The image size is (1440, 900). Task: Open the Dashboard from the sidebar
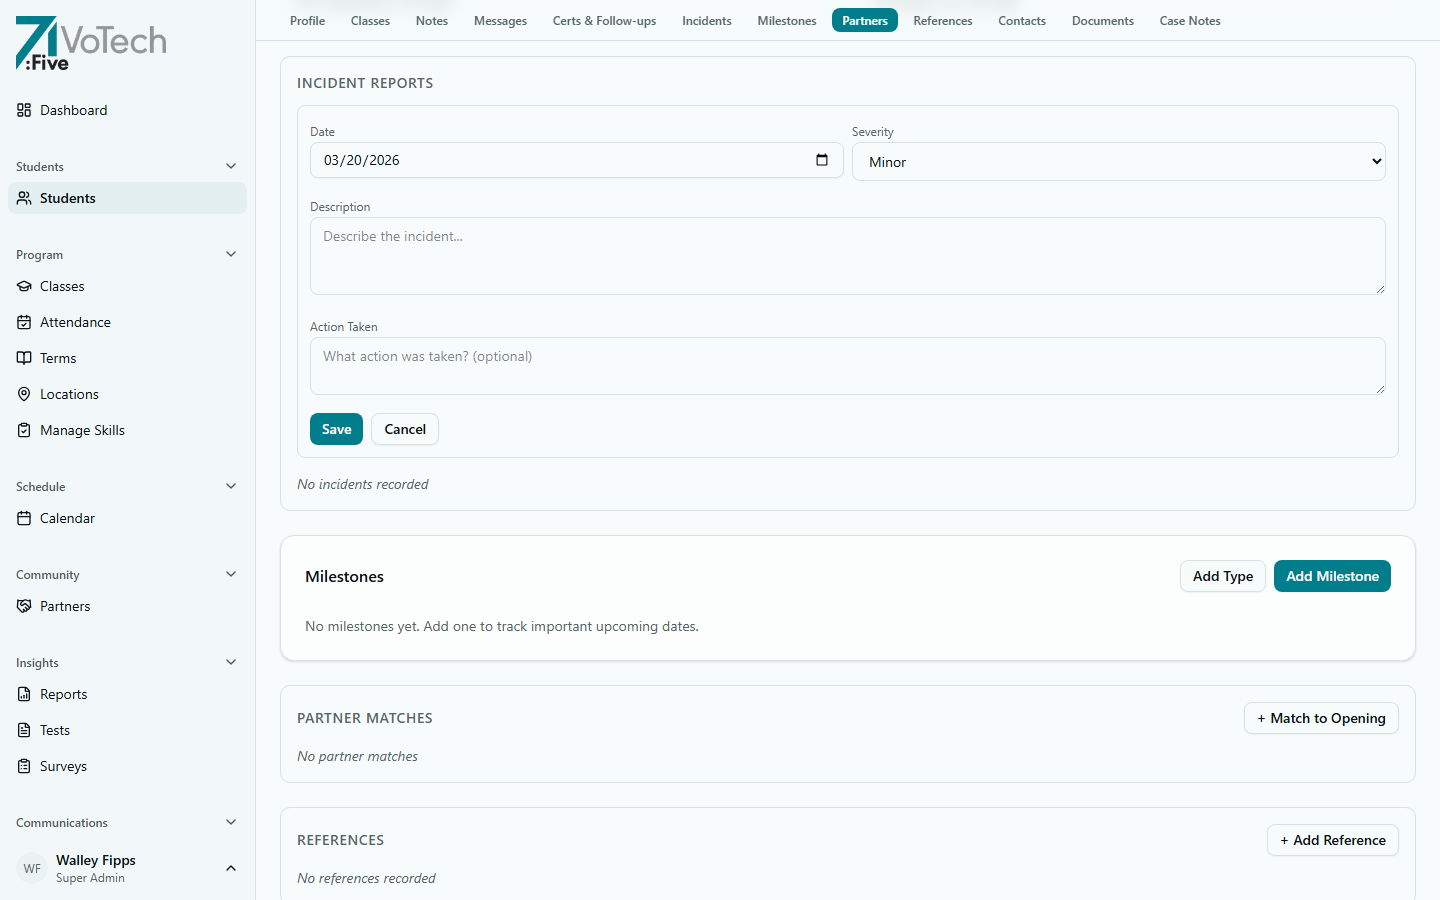(72, 110)
